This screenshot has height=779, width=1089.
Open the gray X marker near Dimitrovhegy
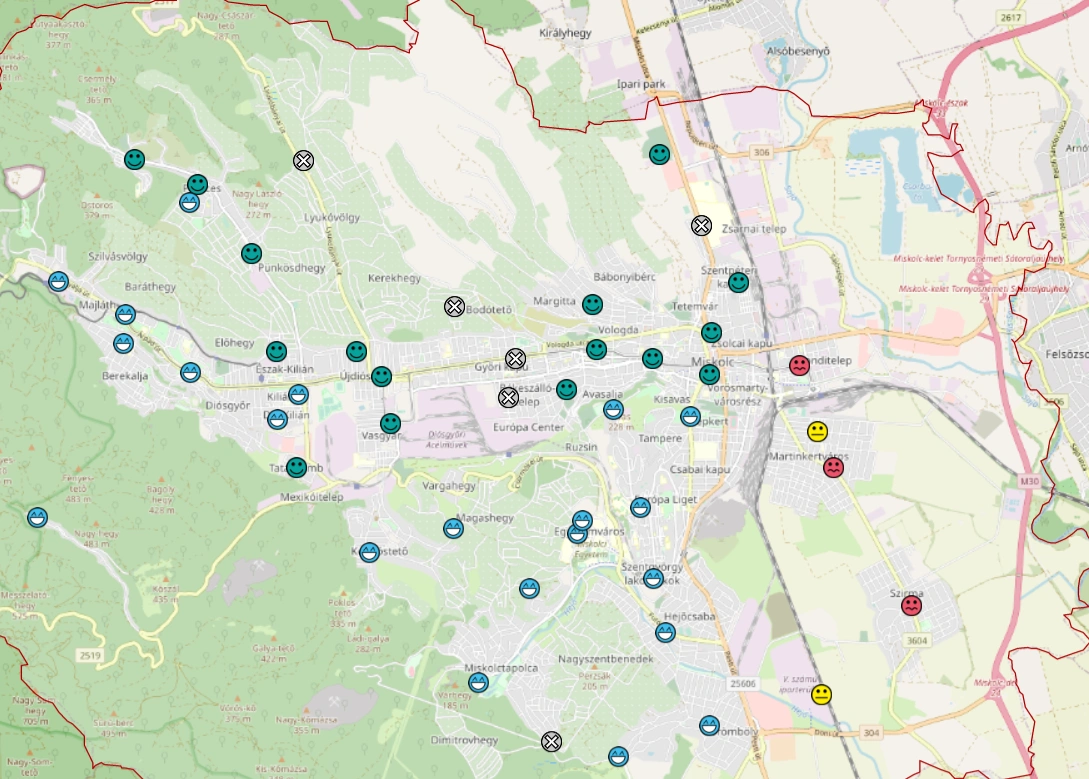551,741
